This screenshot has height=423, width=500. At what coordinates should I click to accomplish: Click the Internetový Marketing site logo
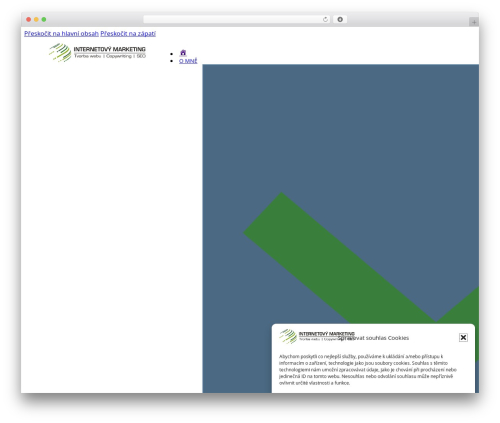point(97,53)
